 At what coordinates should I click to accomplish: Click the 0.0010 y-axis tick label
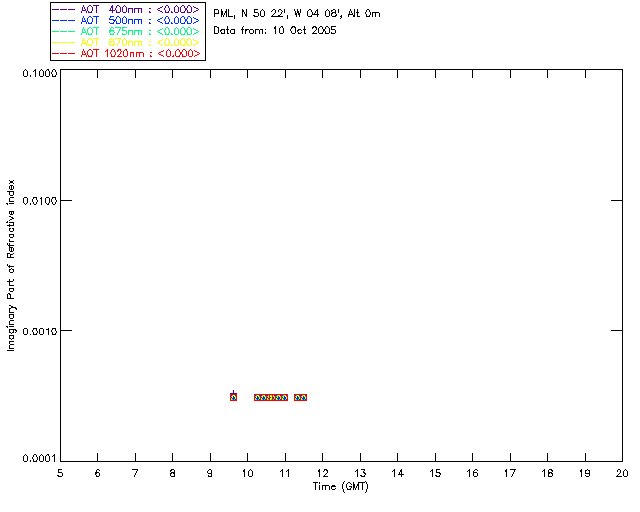pyautogui.click(x=40, y=331)
